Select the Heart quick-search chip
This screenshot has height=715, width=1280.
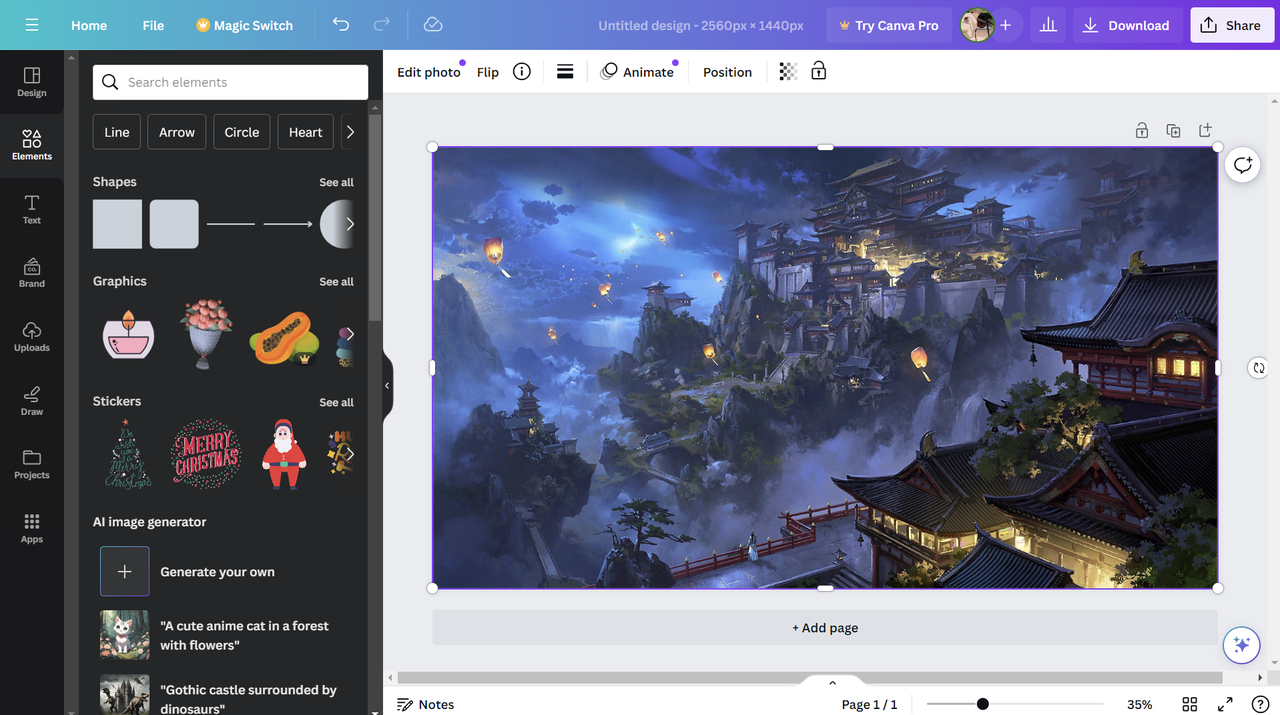306,132
